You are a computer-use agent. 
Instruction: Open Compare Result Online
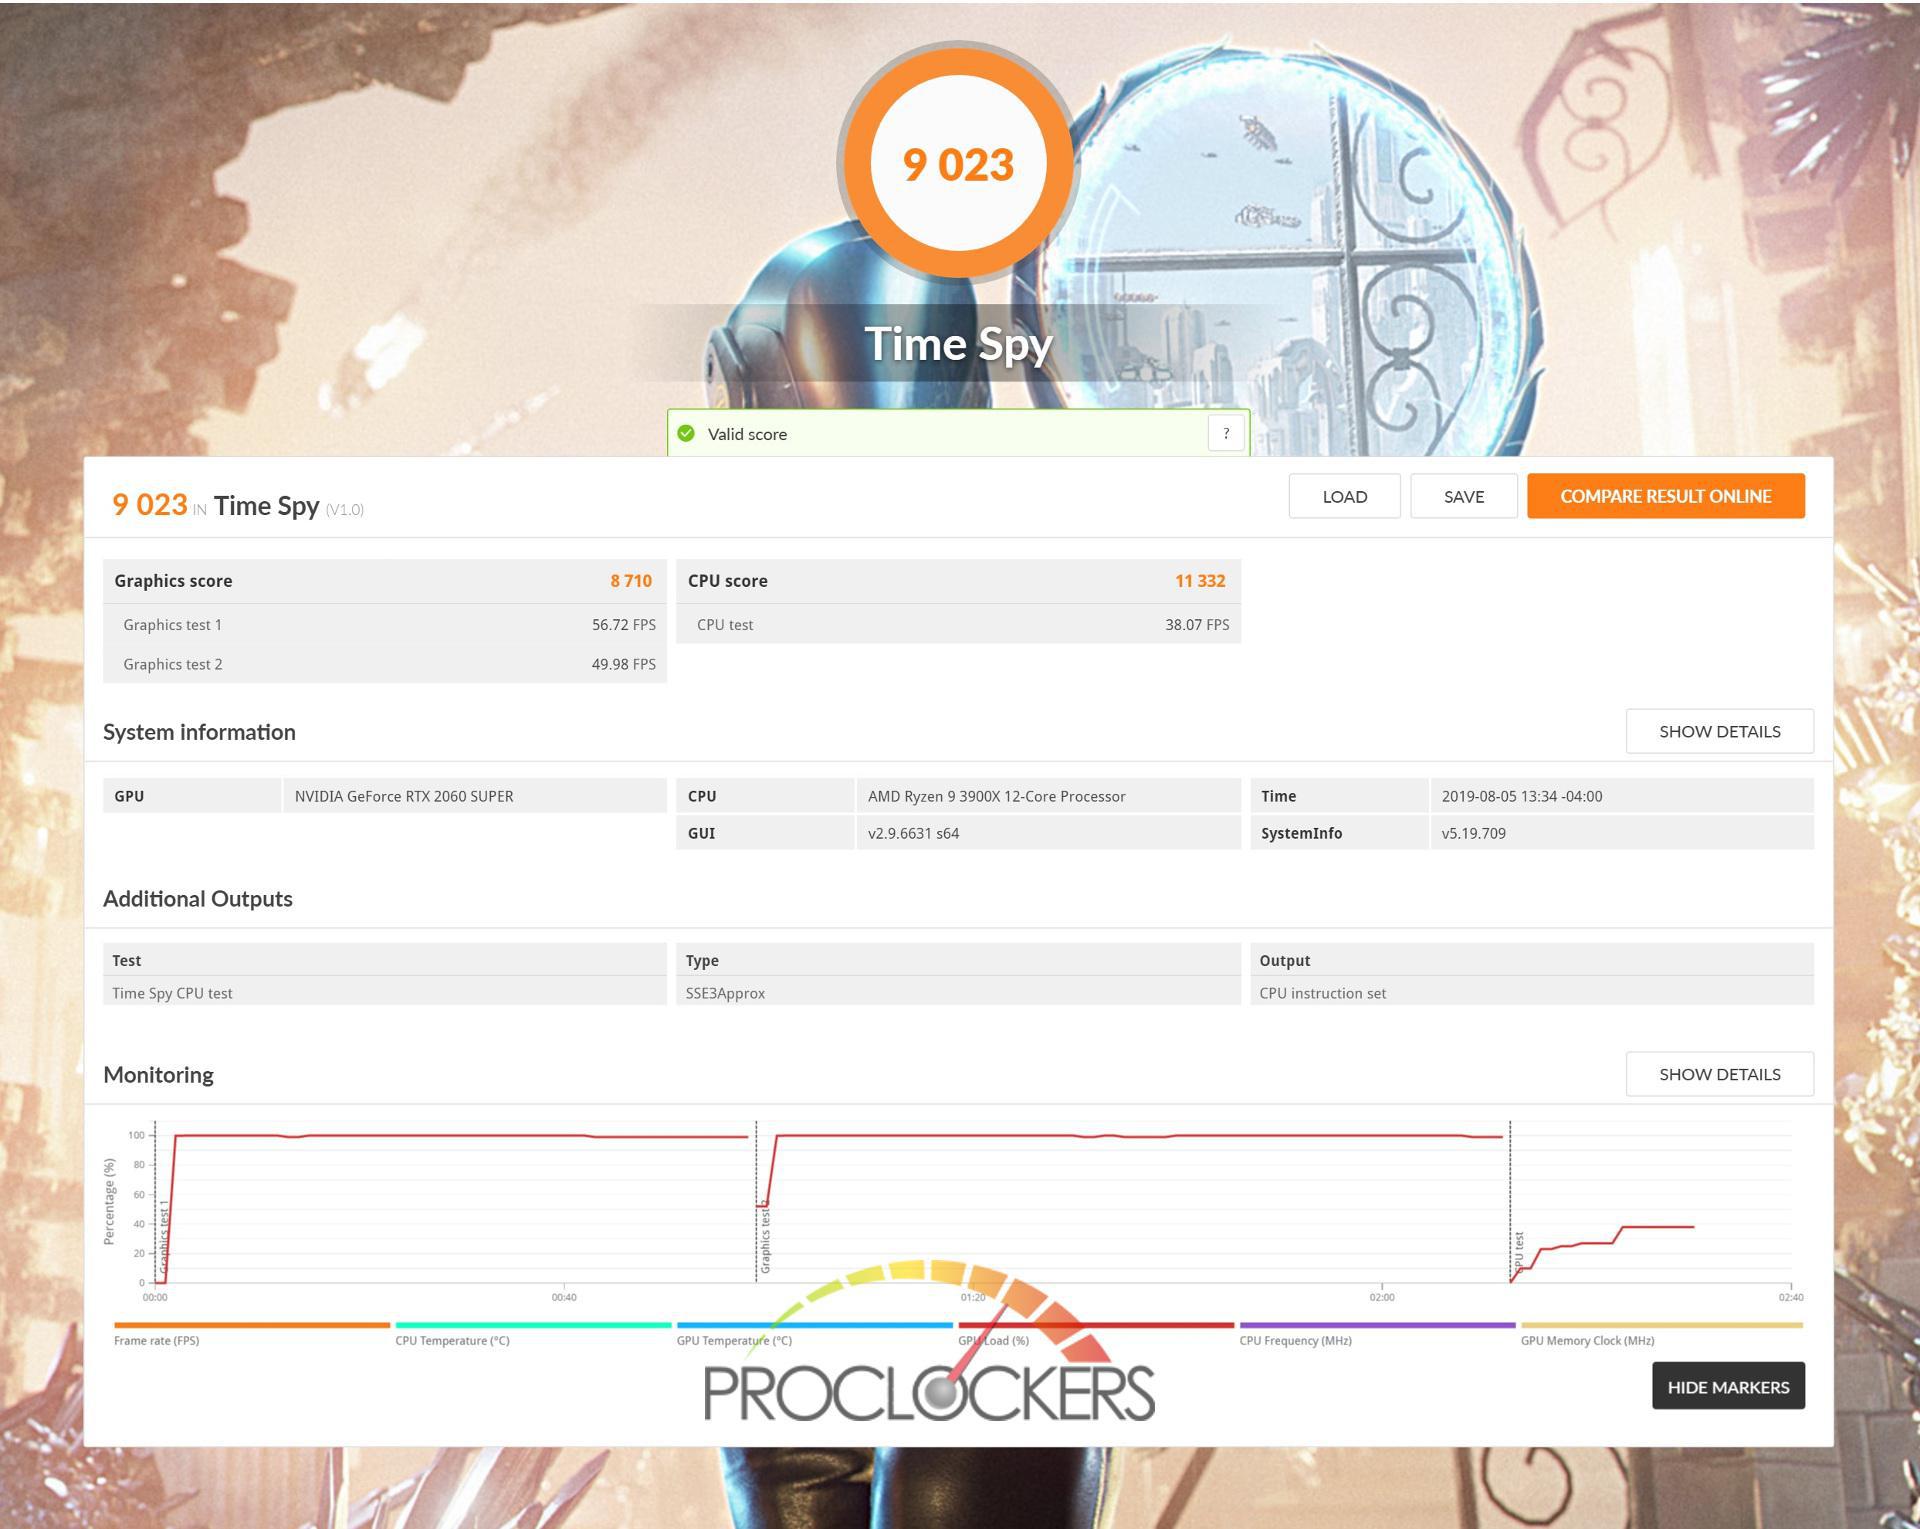[x=1666, y=496]
